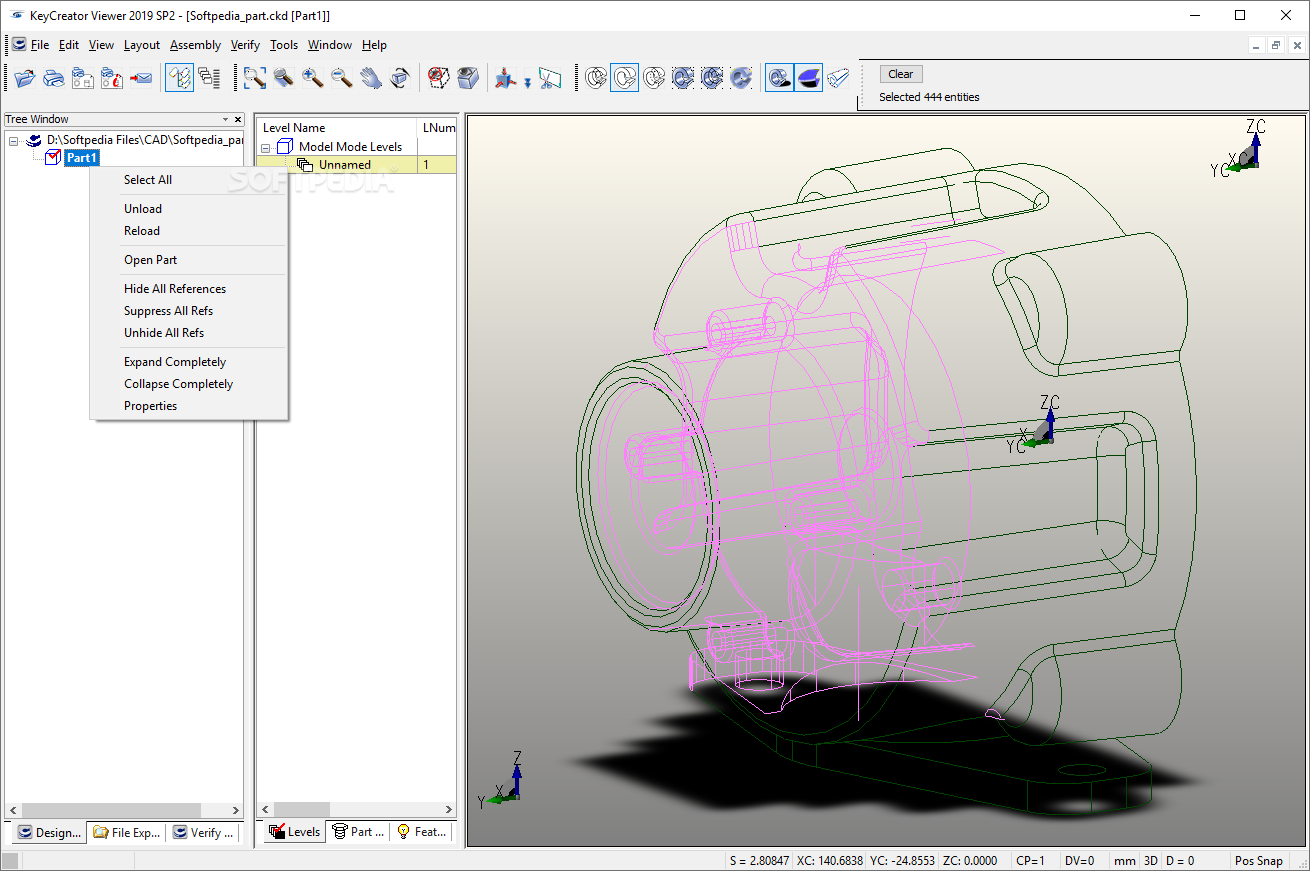Click the red crossed cube icon

point(438,78)
